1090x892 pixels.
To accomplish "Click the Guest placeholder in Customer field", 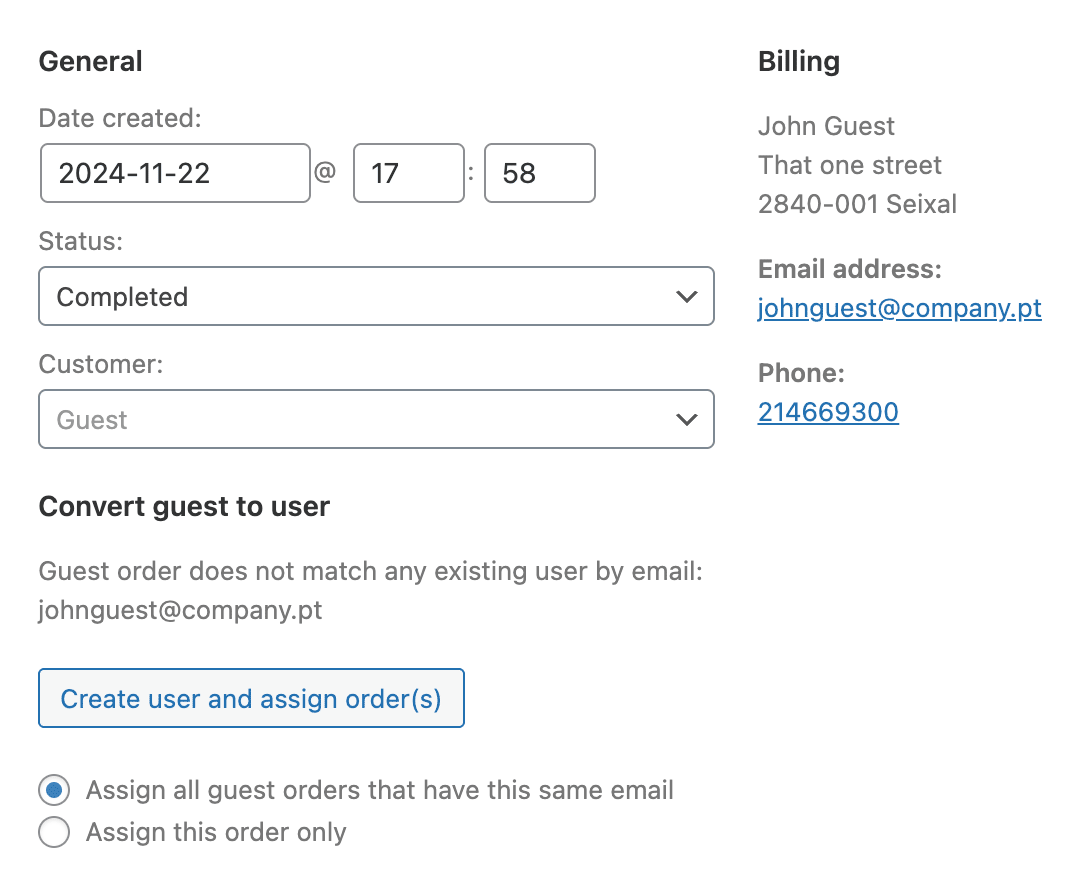I will tap(94, 419).
